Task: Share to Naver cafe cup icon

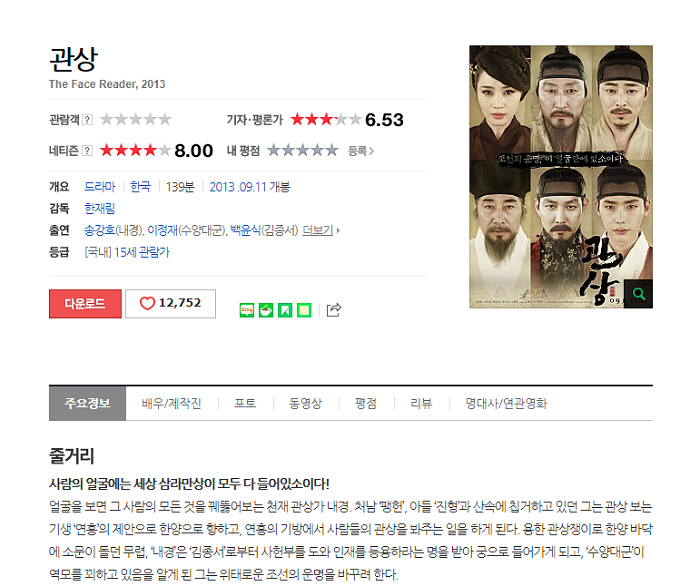Action: 266,310
